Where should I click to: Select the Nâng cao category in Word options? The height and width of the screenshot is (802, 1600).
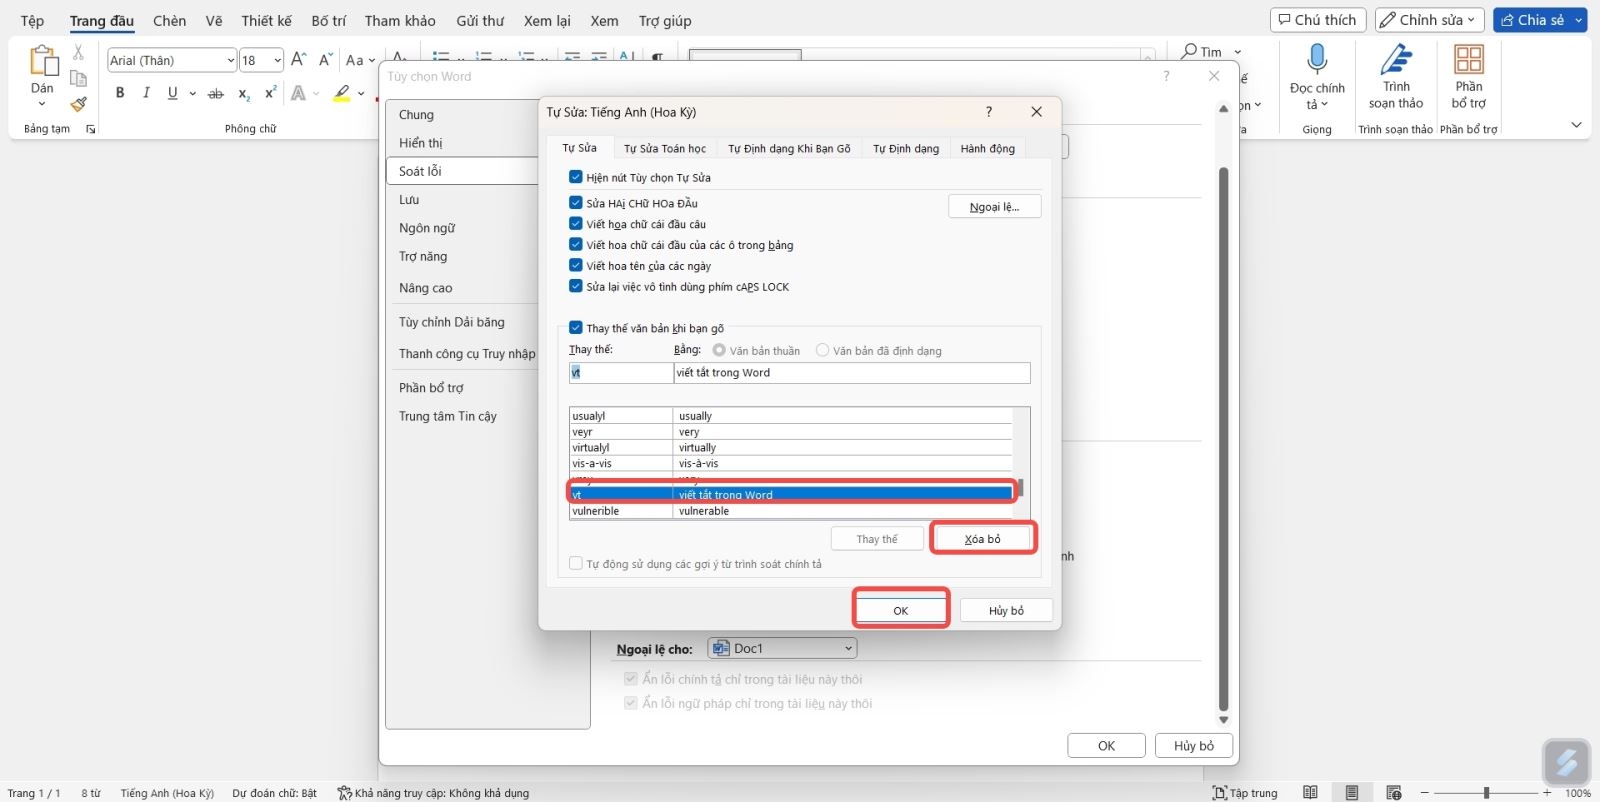pos(426,288)
